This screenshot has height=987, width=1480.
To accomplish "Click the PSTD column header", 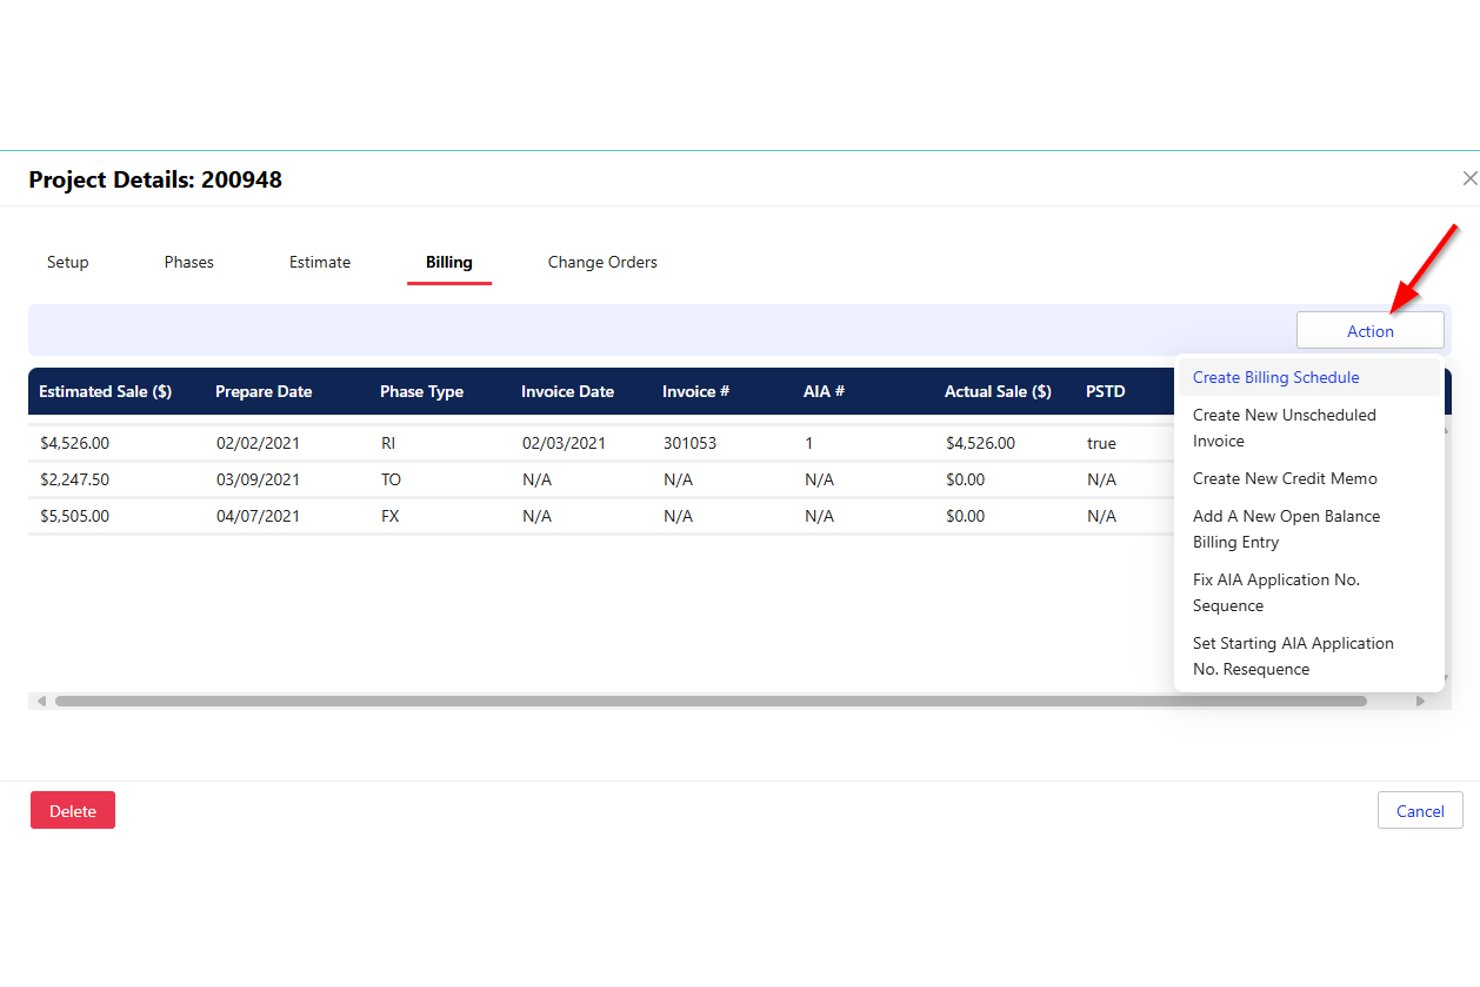I will (1105, 392).
